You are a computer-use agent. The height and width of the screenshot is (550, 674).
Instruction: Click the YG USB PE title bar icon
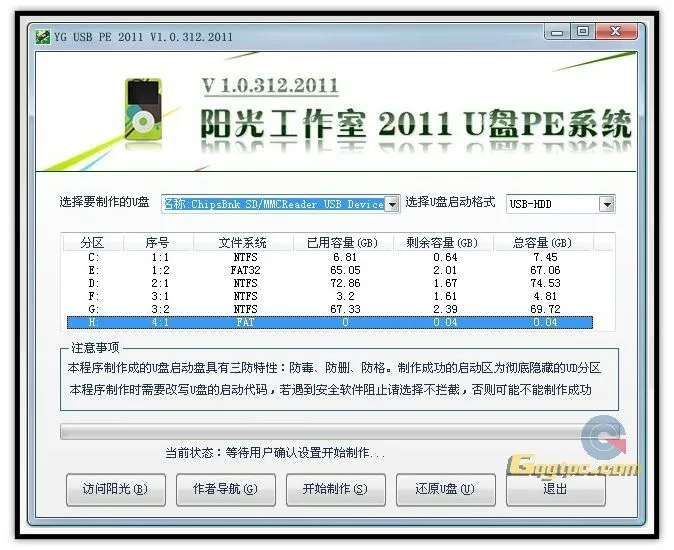click(x=44, y=37)
